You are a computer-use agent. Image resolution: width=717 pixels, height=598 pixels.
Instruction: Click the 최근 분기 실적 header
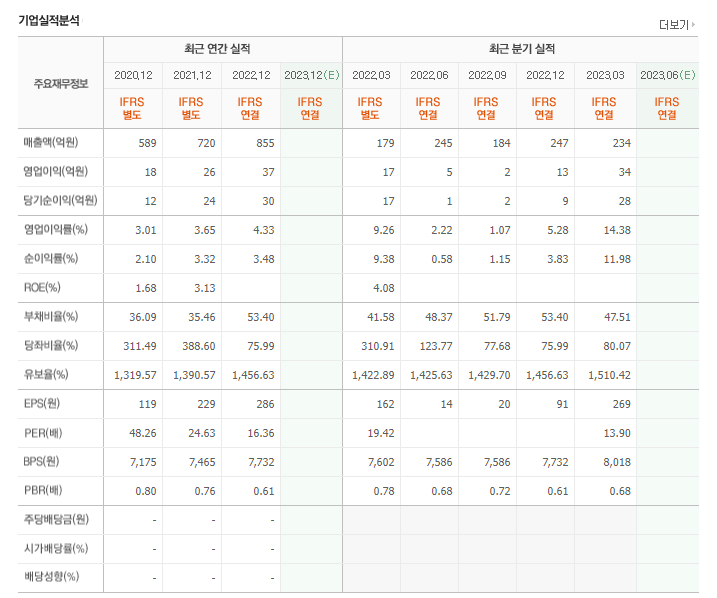(522, 49)
